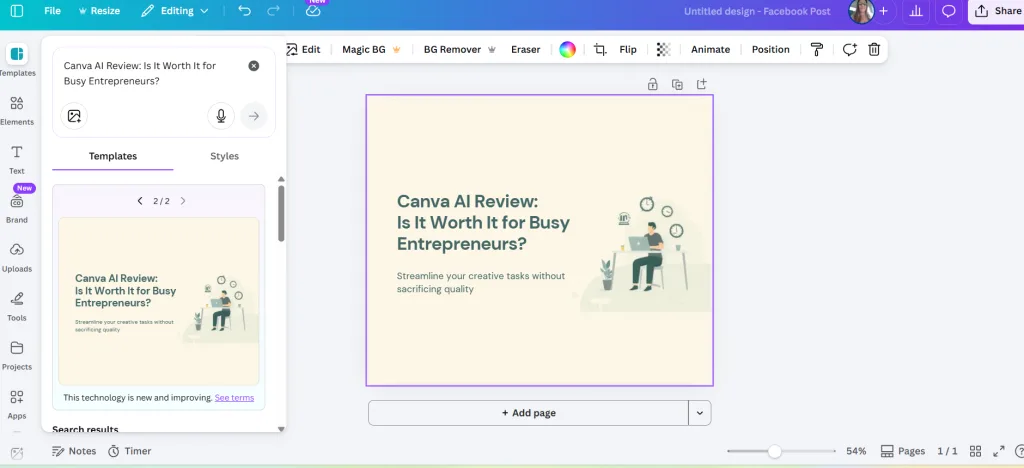Add an image to the prompt
The width and height of the screenshot is (1024, 468).
(x=74, y=116)
